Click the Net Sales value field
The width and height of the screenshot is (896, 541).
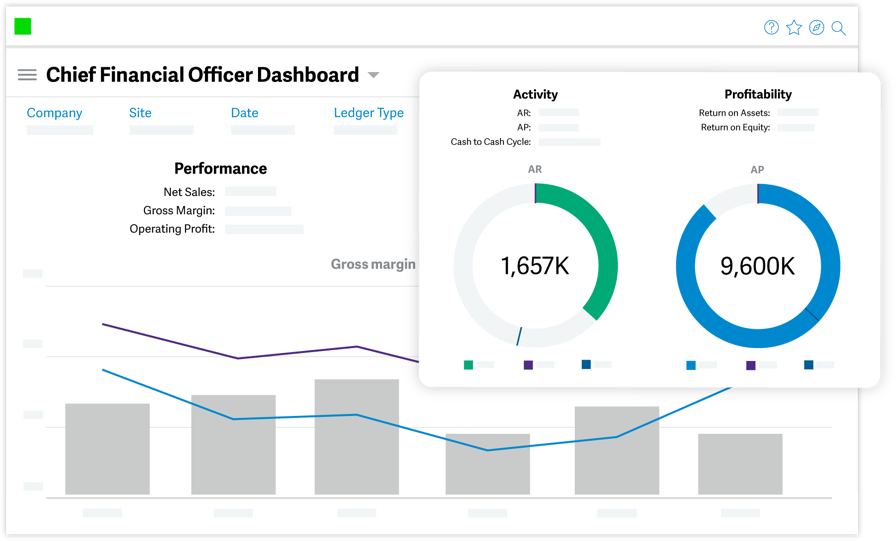point(250,191)
